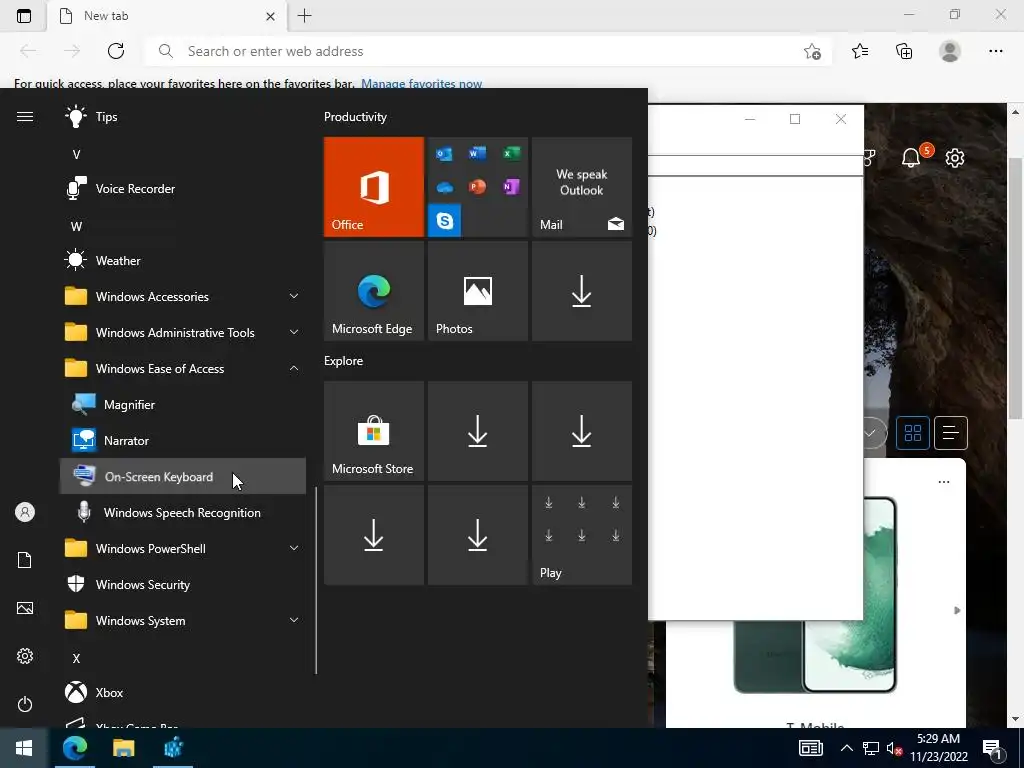Image resolution: width=1024 pixels, height=768 pixels.
Task: Open the Mail tile
Action: coord(582,187)
